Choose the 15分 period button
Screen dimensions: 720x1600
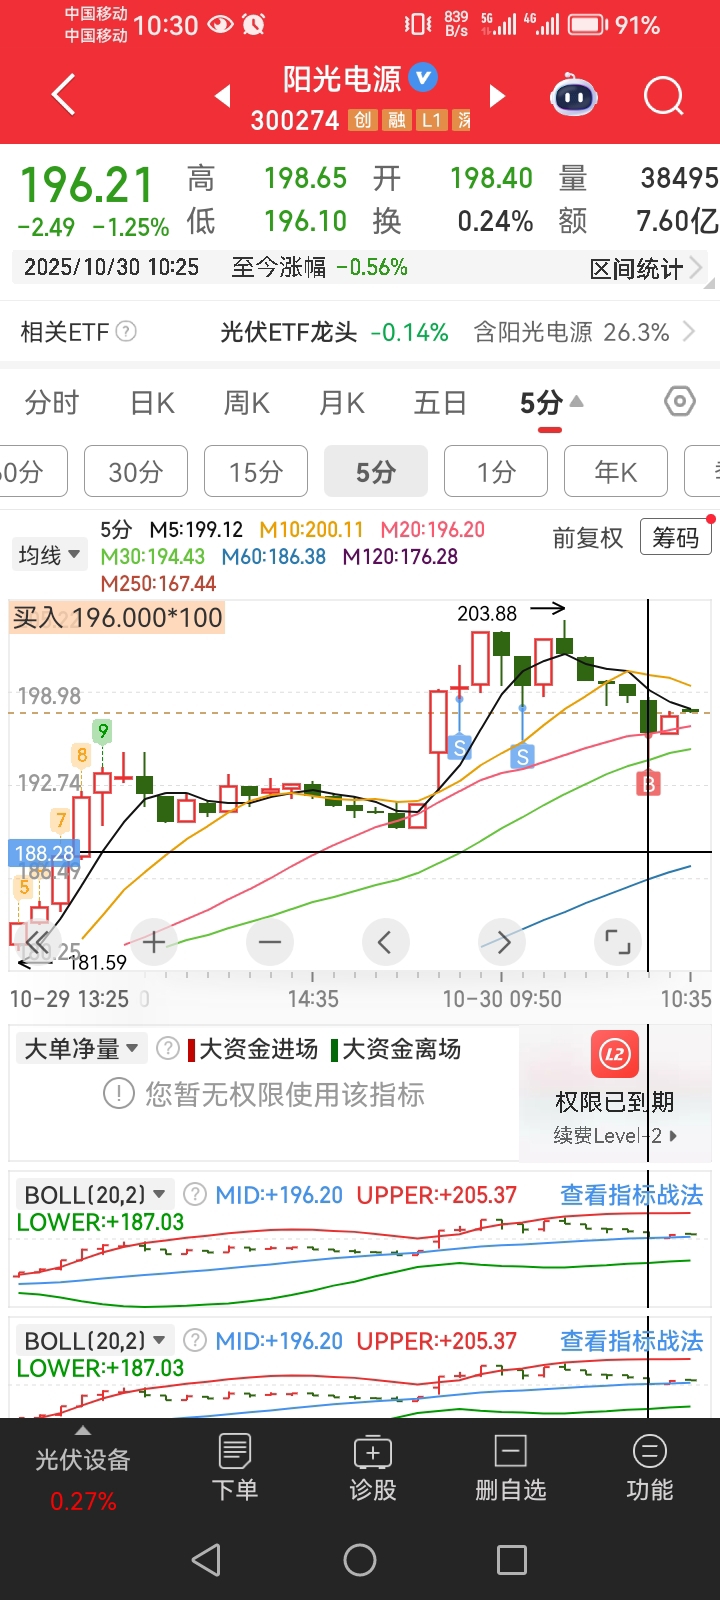tap(256, 471)
